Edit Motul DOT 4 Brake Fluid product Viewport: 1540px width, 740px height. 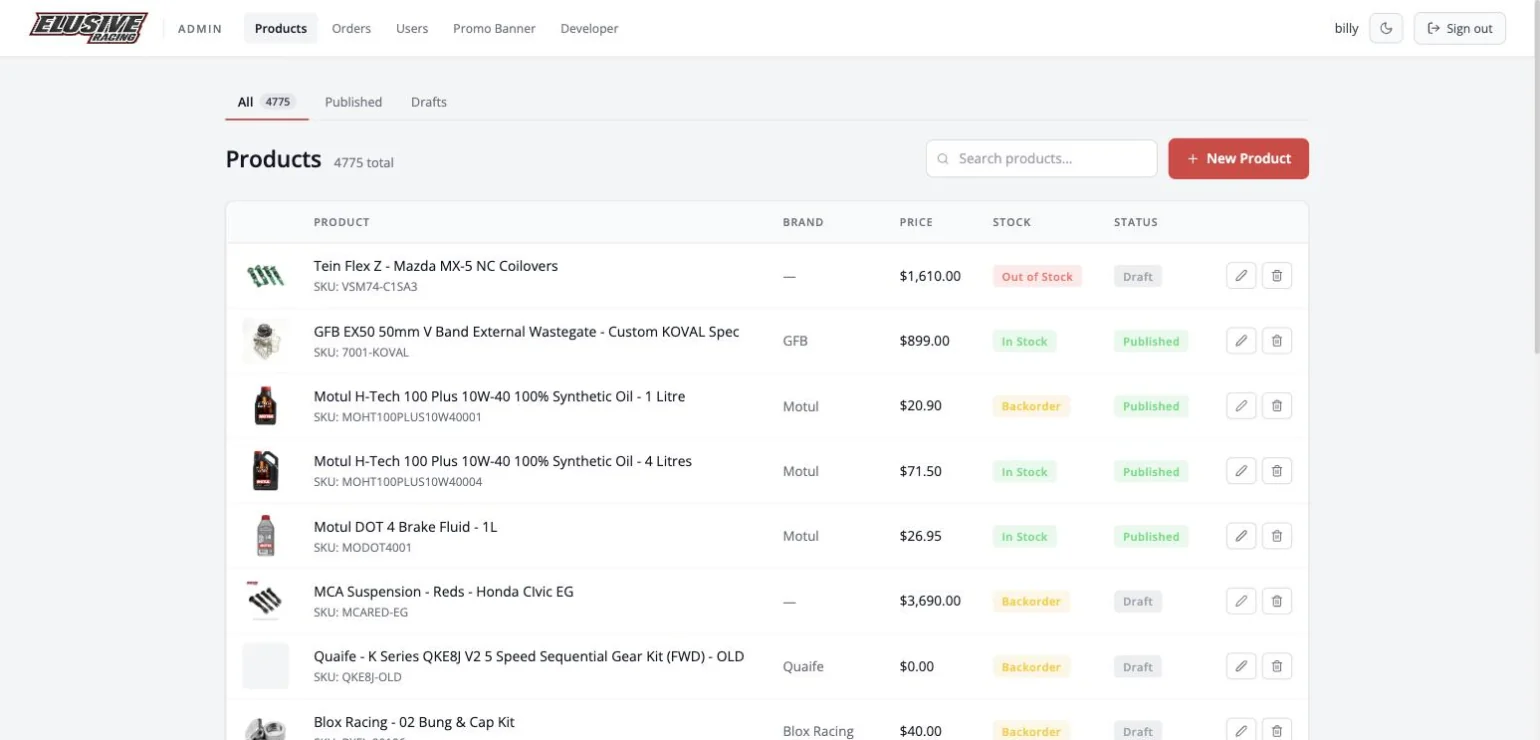point(1241,536)
